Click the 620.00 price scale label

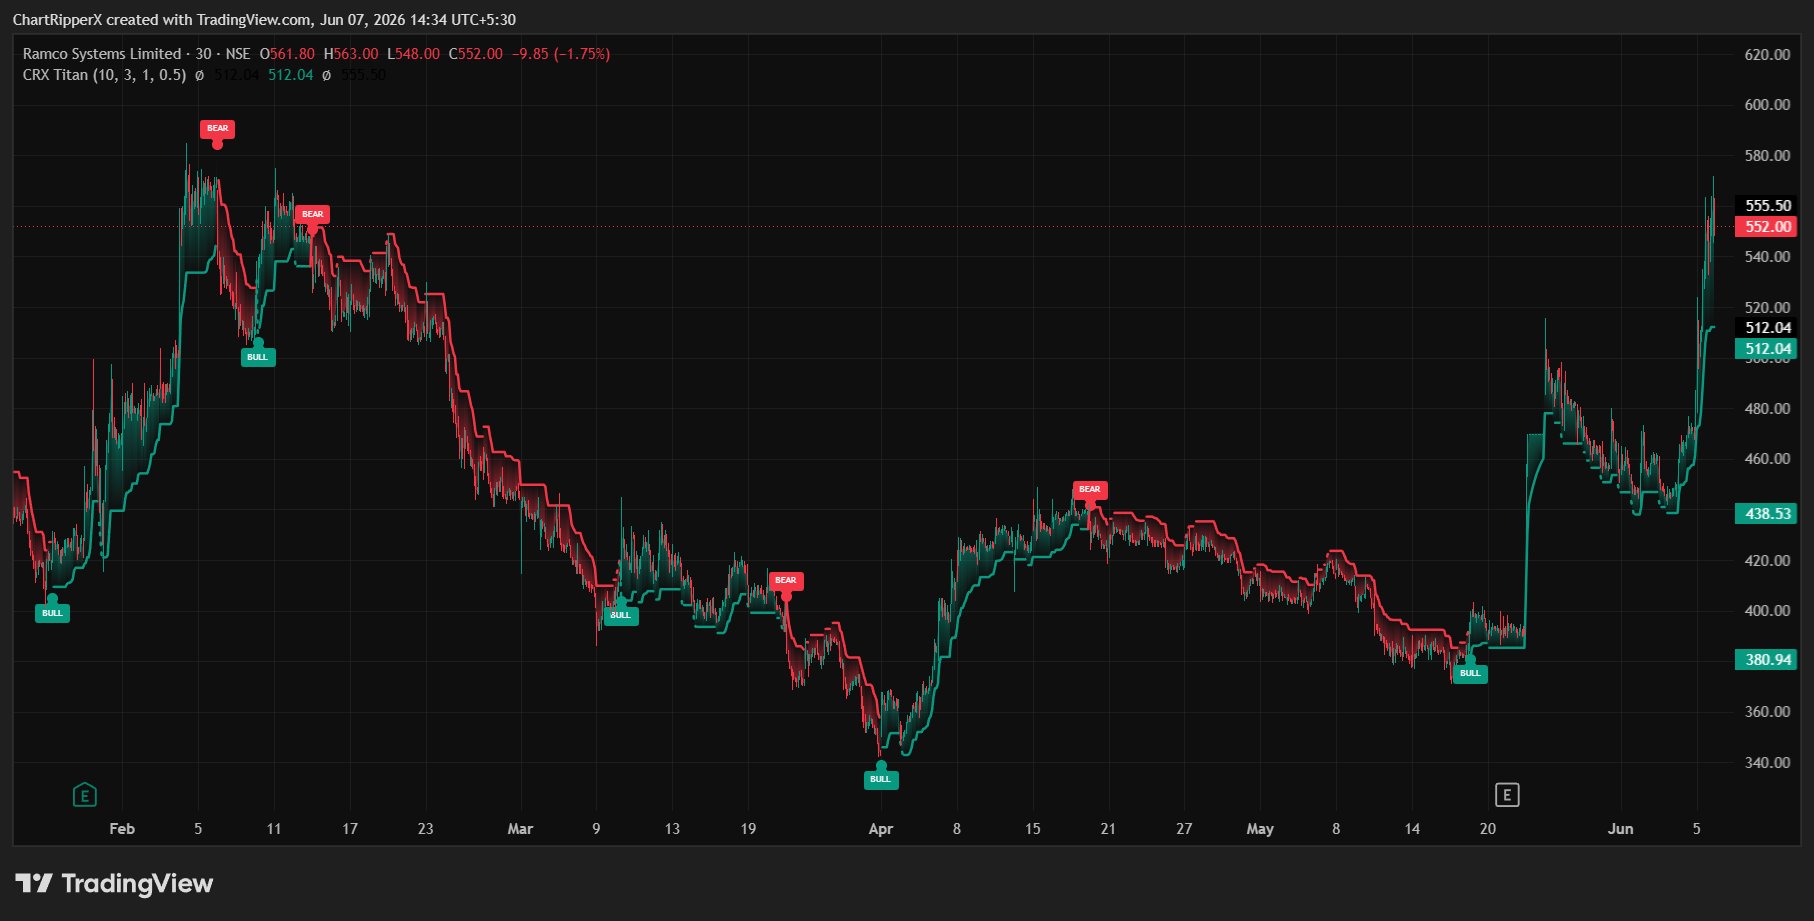(1767, 55)
